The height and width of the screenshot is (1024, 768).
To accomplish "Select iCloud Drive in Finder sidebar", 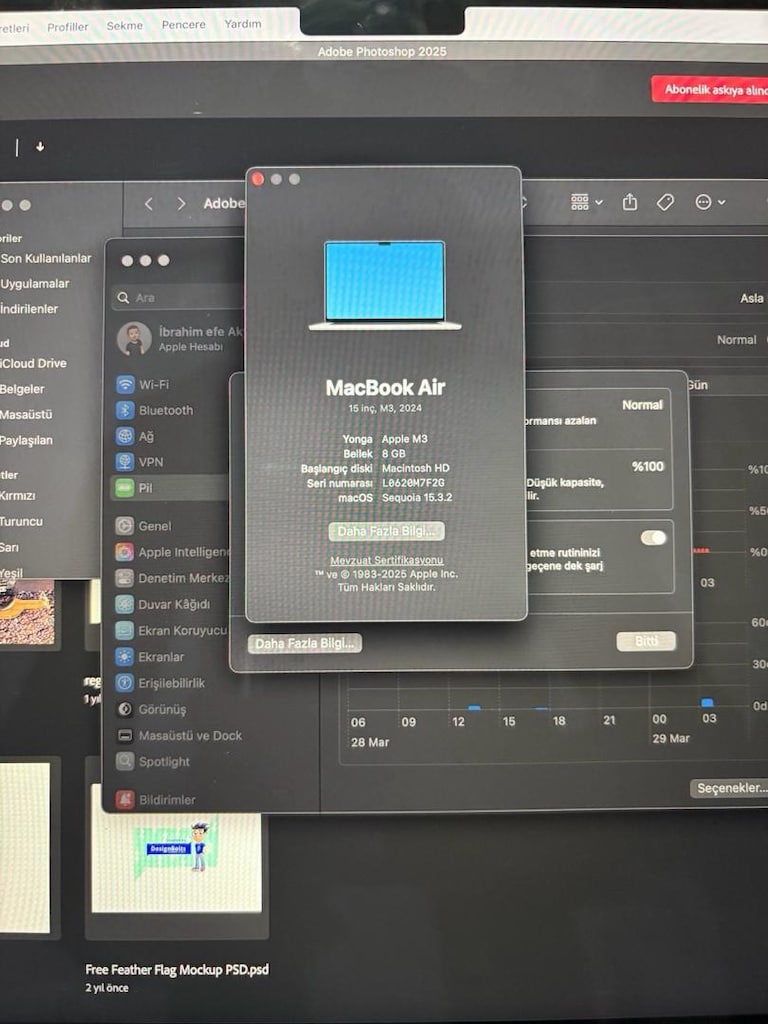I will pyautogui.click(x=33, y=363).
